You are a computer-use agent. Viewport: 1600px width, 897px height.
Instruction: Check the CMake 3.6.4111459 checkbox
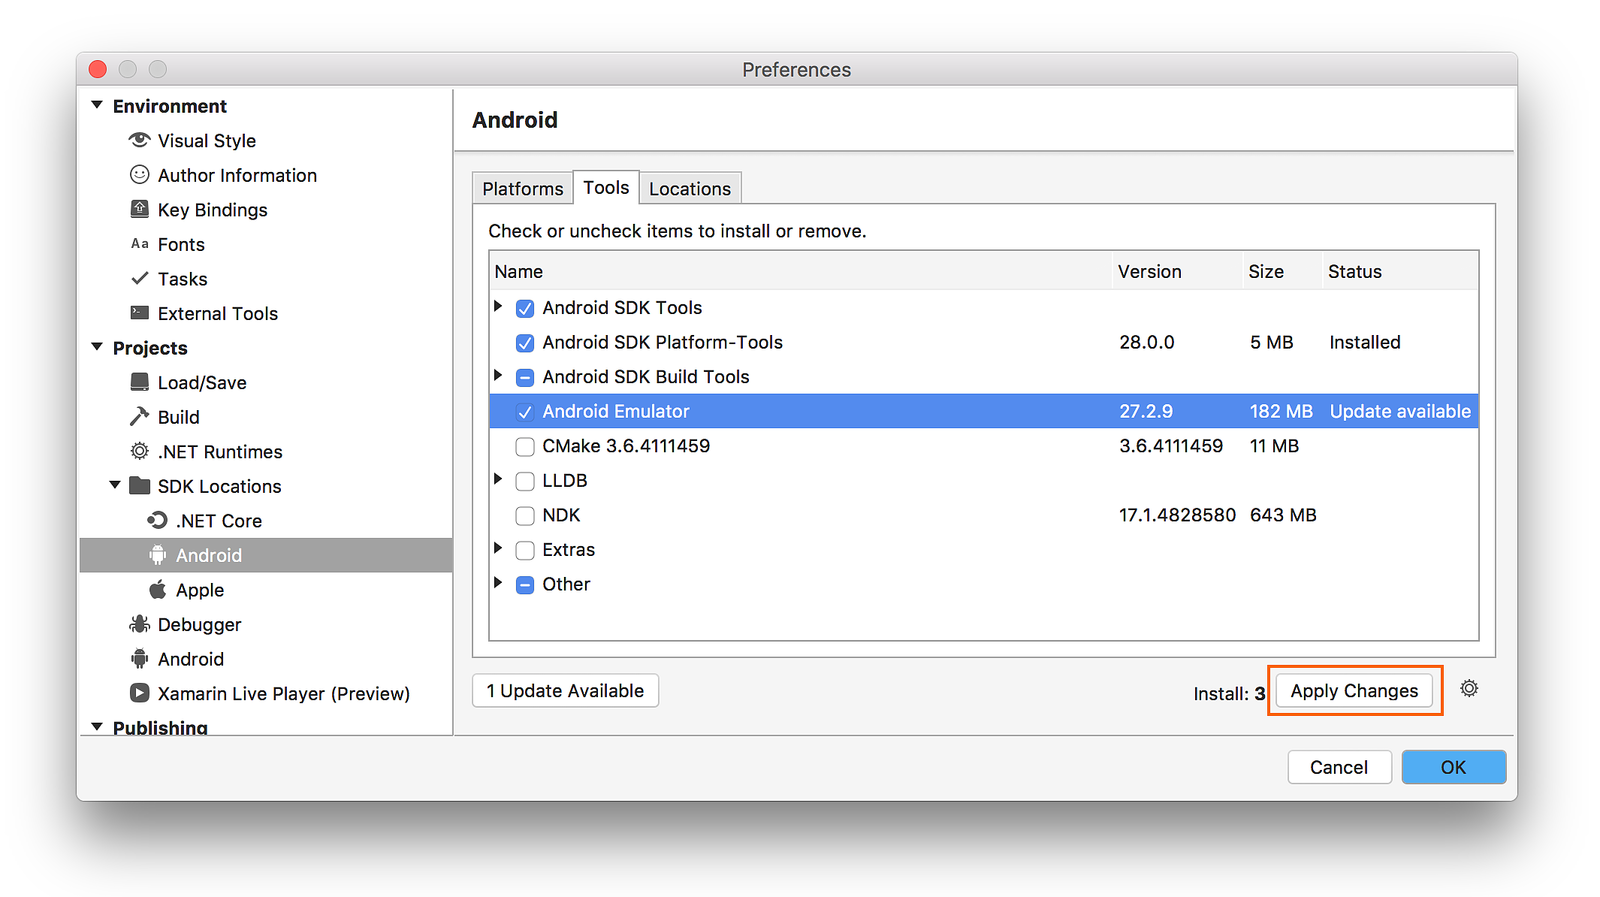(525, 447)
